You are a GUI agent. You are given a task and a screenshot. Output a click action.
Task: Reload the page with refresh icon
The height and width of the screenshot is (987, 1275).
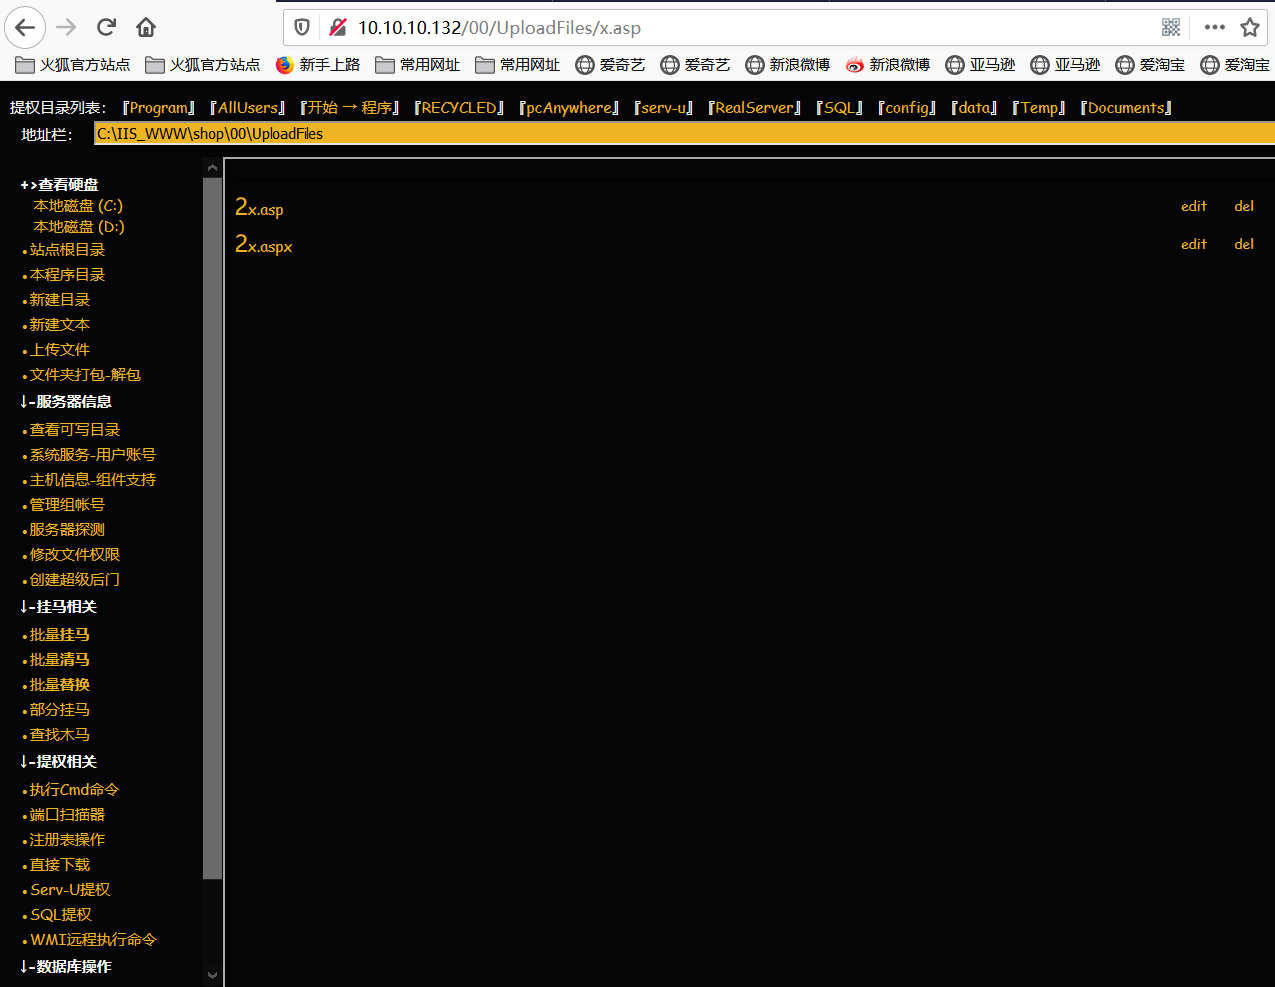pos(106,27)
